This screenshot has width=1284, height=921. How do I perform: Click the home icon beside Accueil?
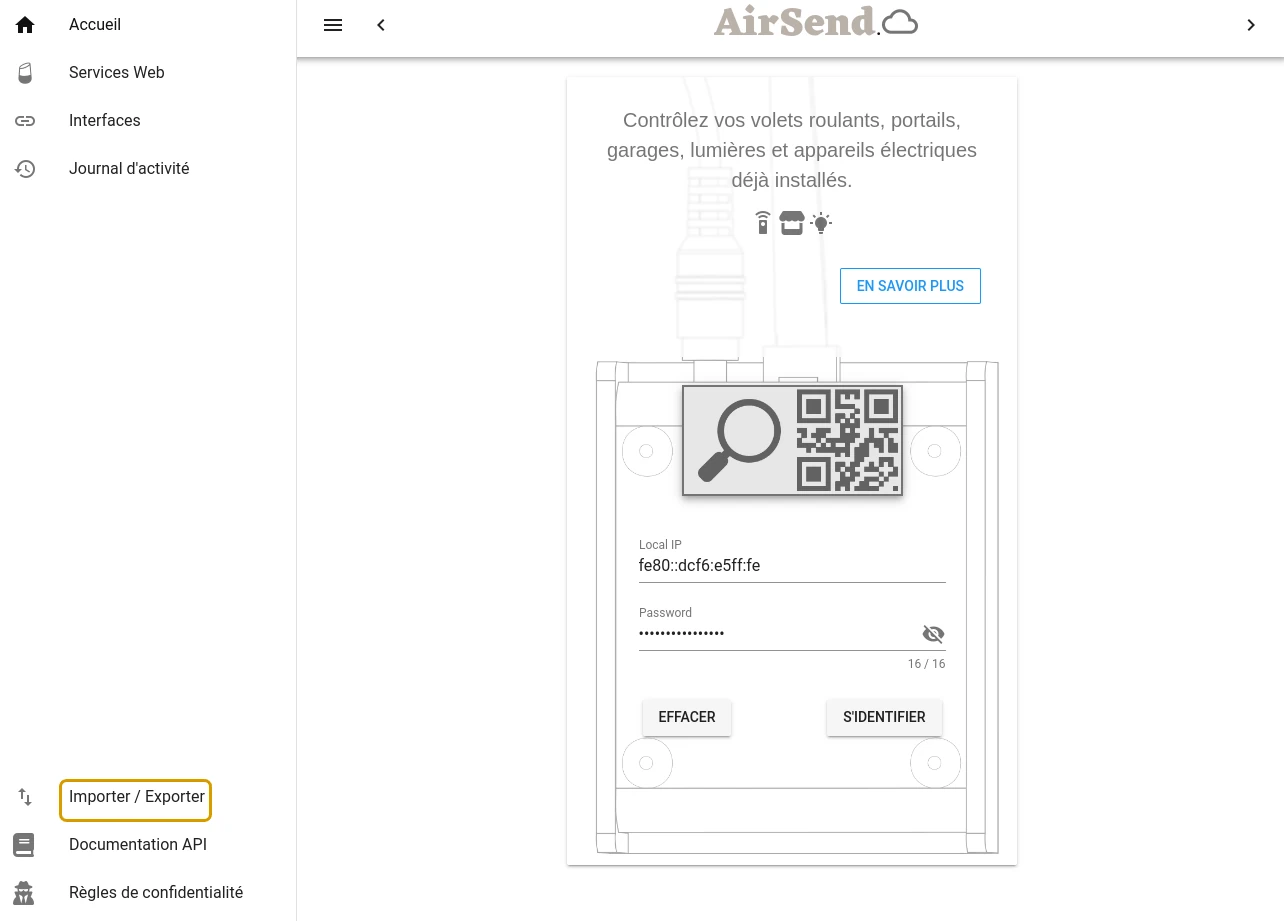[x=25, y=25]
